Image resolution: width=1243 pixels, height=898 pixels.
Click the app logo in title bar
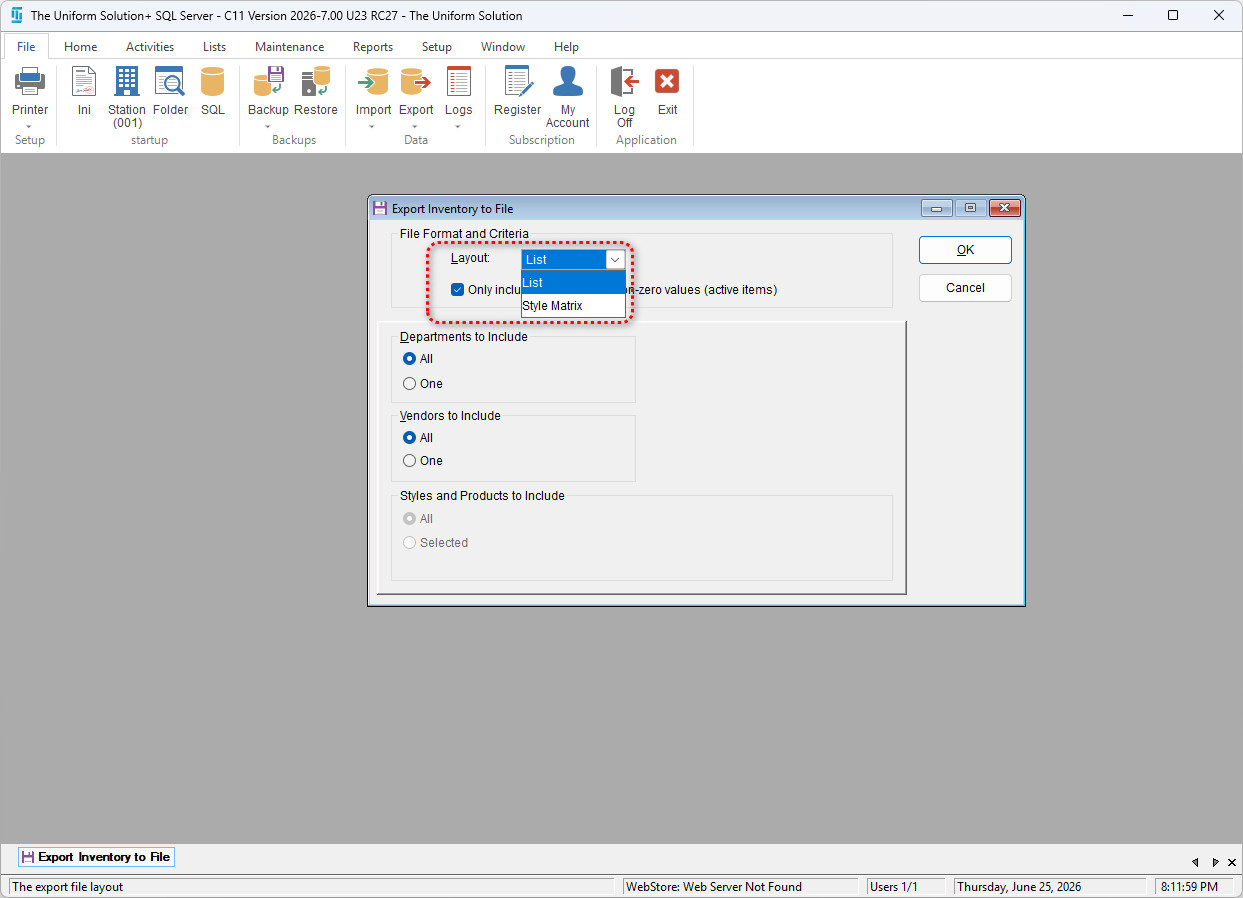[16, 15]
